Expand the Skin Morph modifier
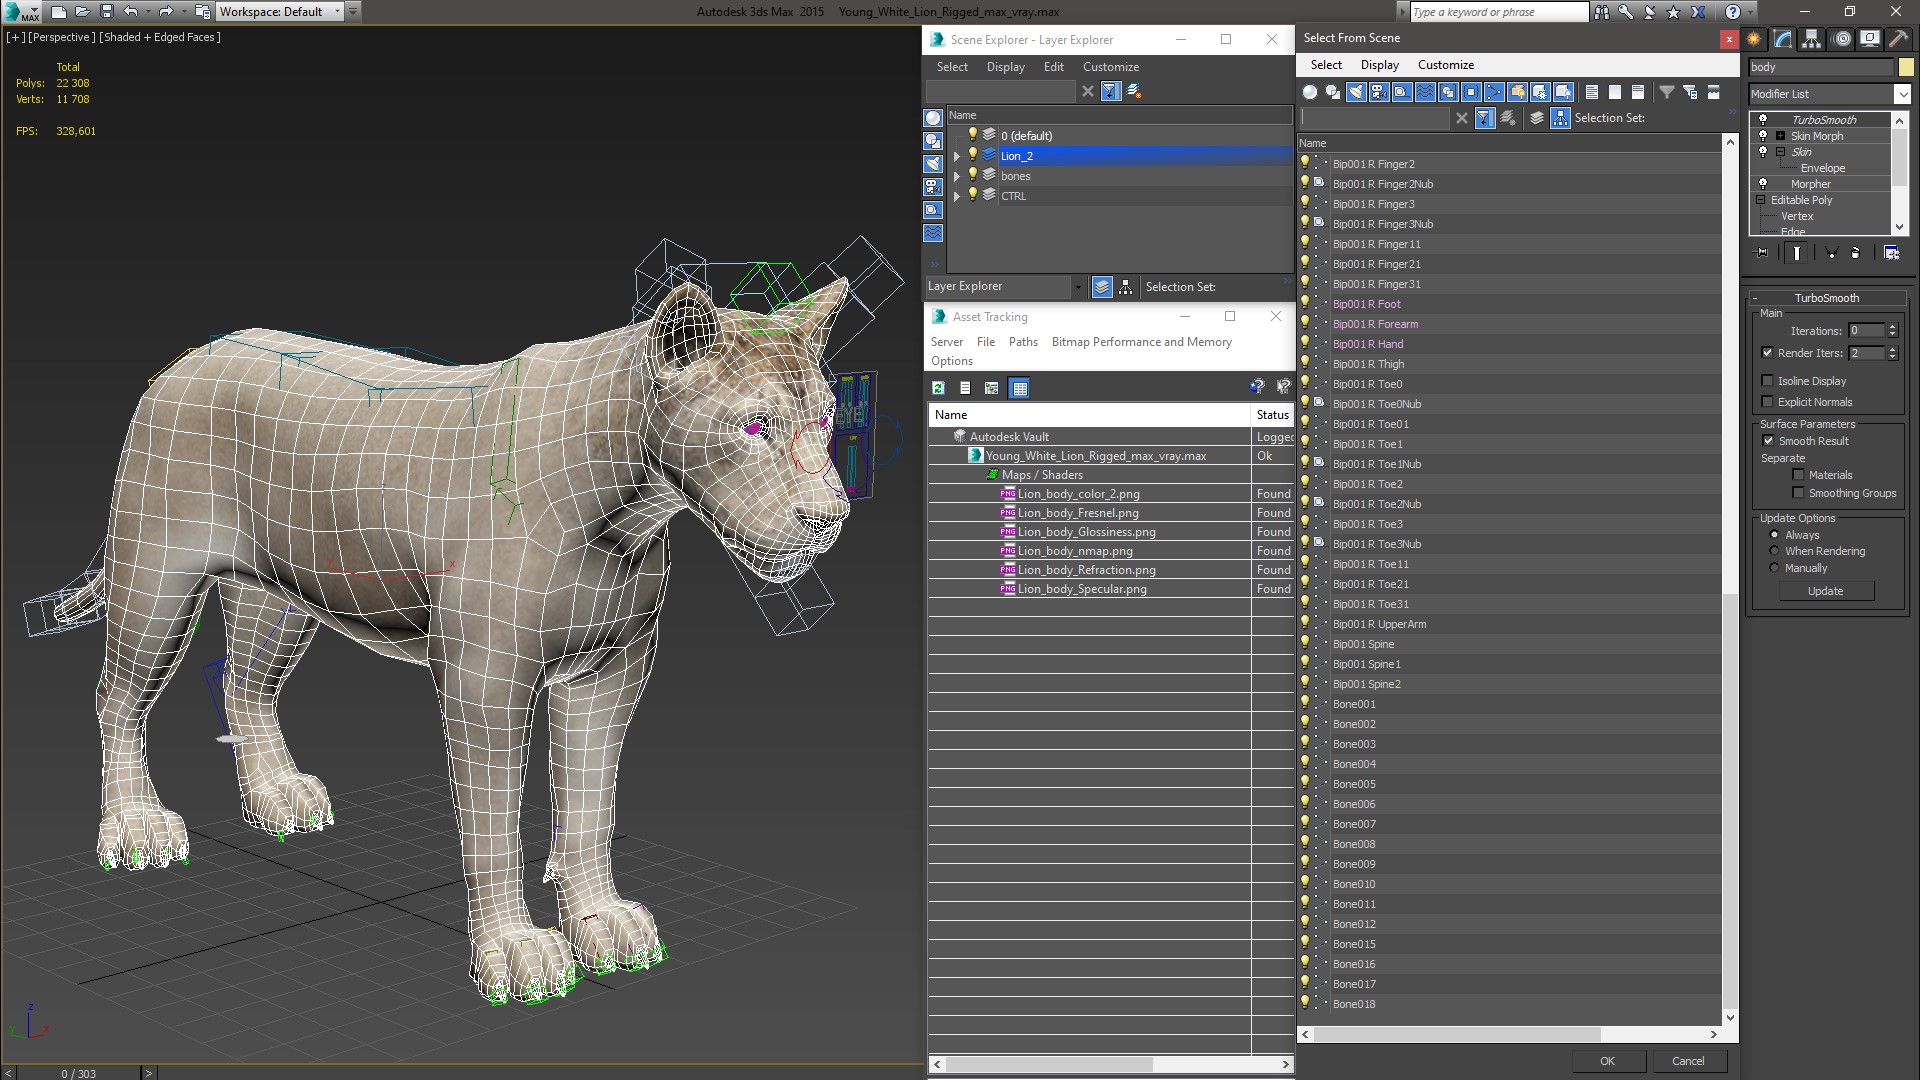The height and width of the screenshot is (1080, 1920). coord(1780,136)
